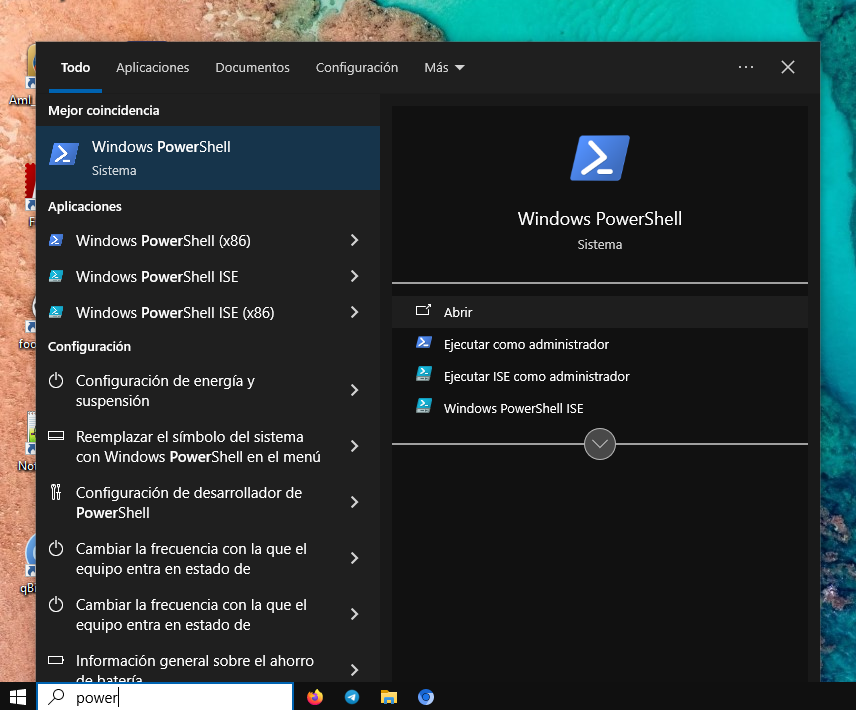Click the search magnifier icon in taskbar

[x=56, y=696]
